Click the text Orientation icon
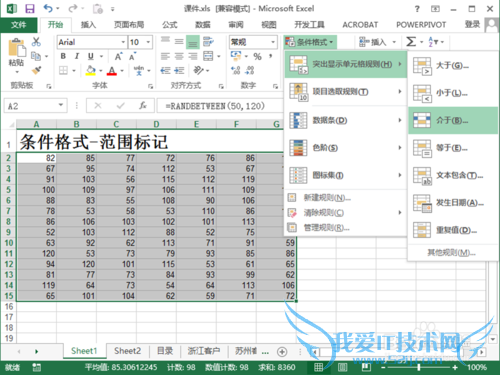500x375 pixels. pyautogui.click(x=199, y=70)
